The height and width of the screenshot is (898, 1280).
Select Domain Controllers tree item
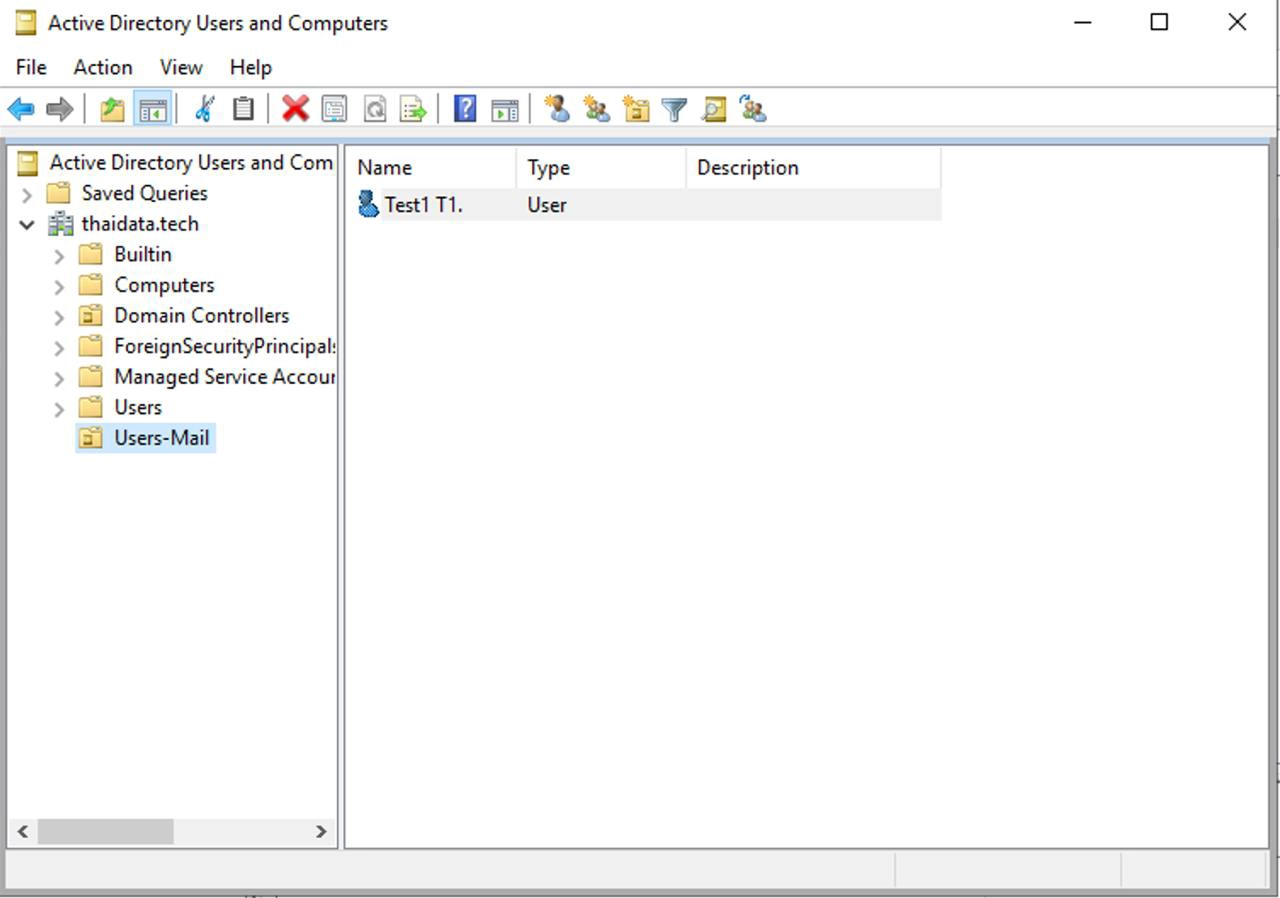coord(201,315)
